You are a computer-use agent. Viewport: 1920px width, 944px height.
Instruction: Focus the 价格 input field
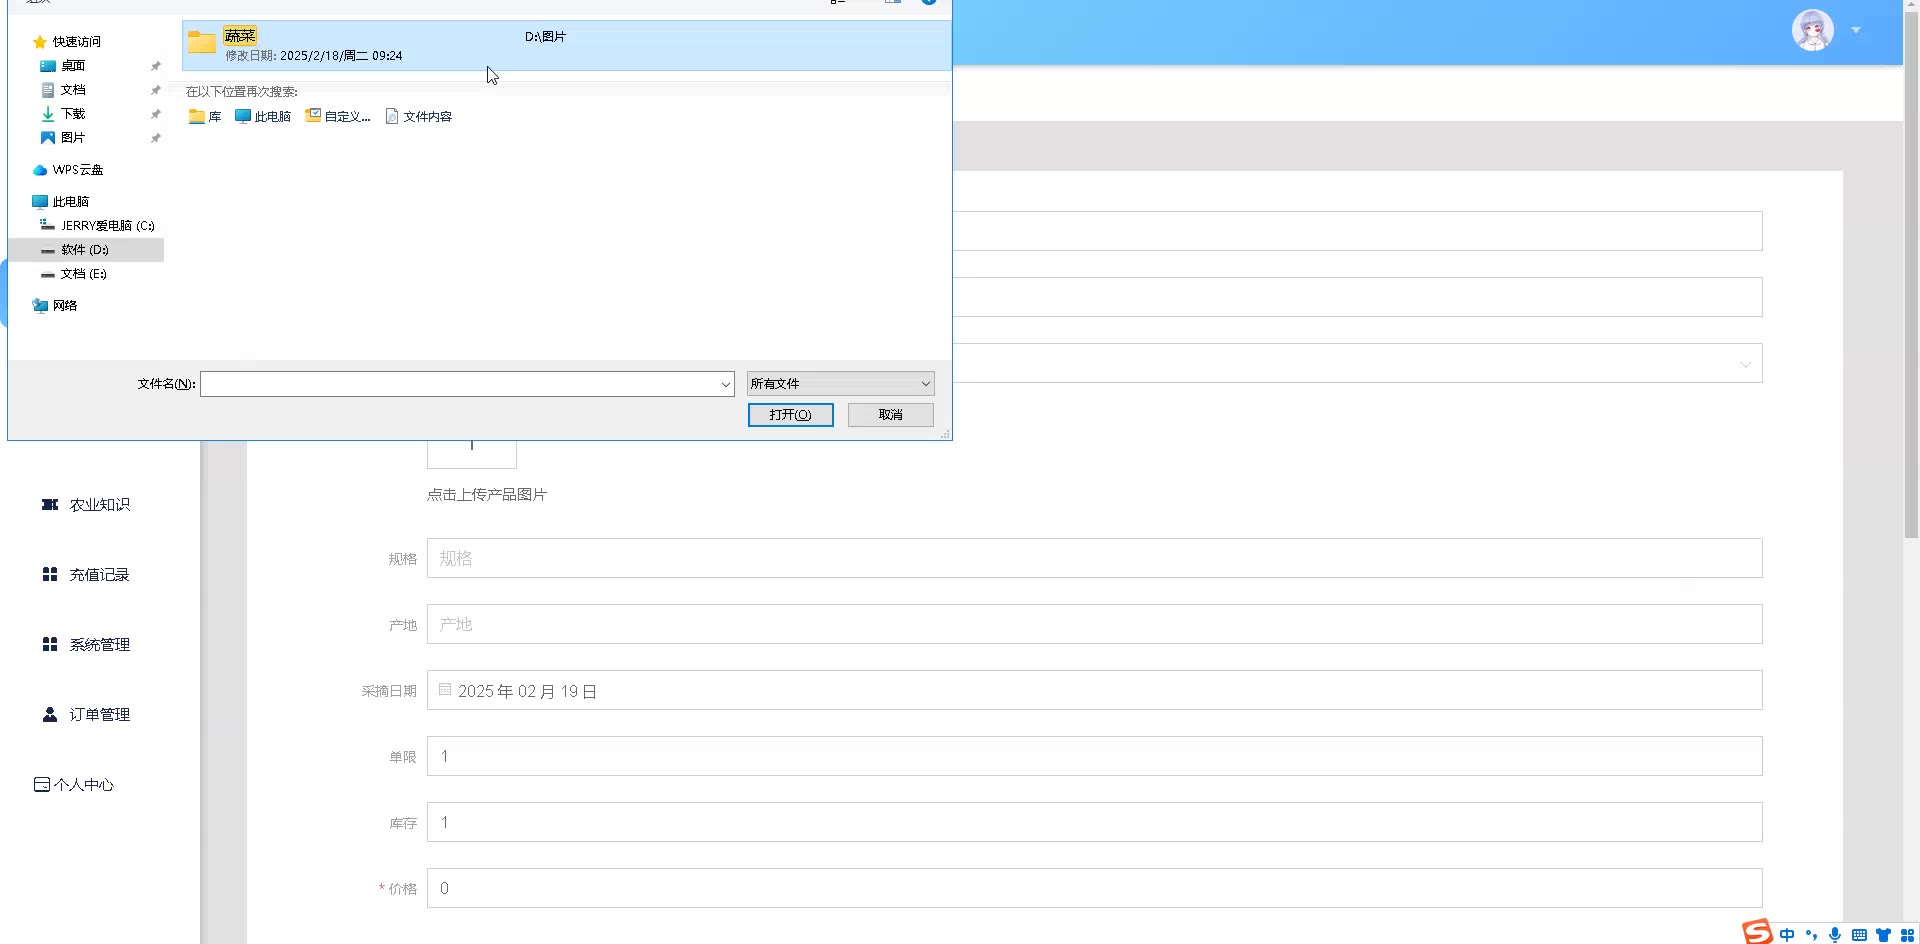pyautogui.click(x=1094, y=888)
